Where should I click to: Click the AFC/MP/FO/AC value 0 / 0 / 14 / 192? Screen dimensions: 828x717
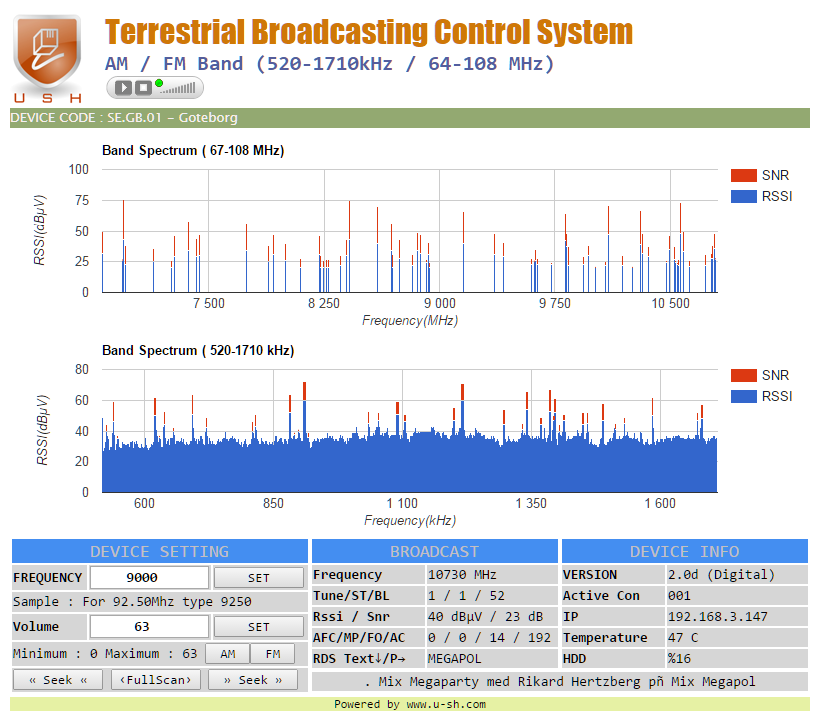tap(489, 638)
